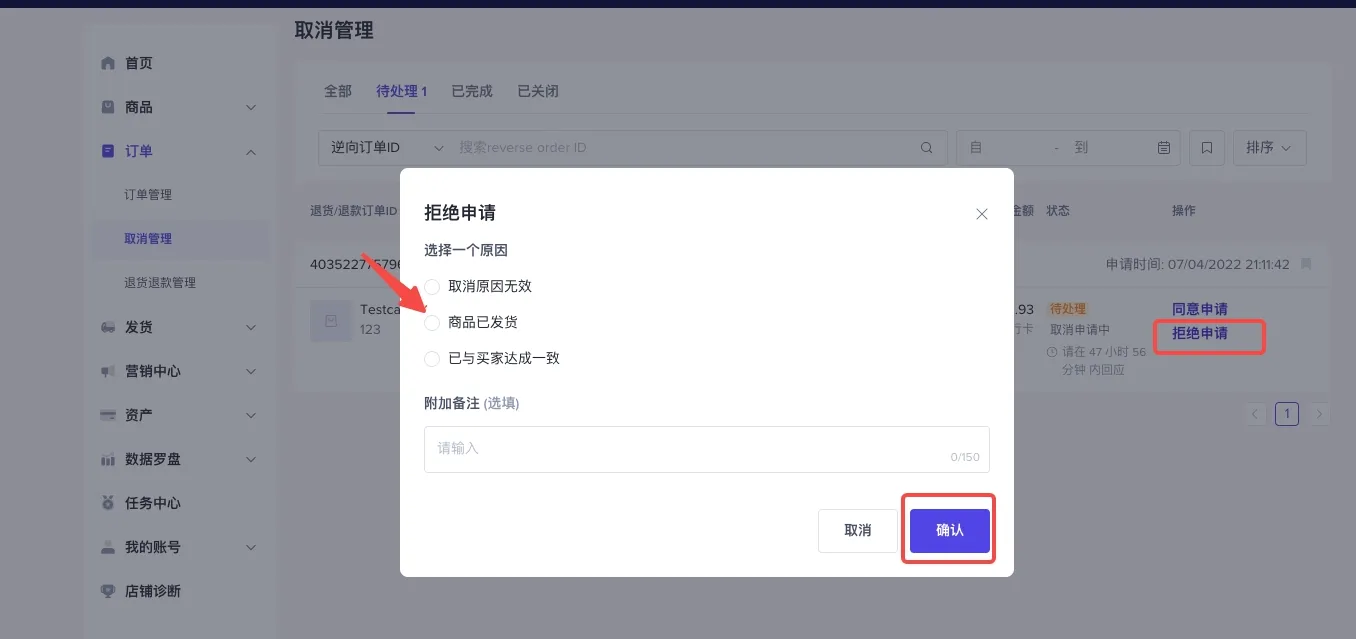This screenshot has width=1356, height=639.
Task: Switch to the 已完成 tab
Action: click(x=472, y=91)
